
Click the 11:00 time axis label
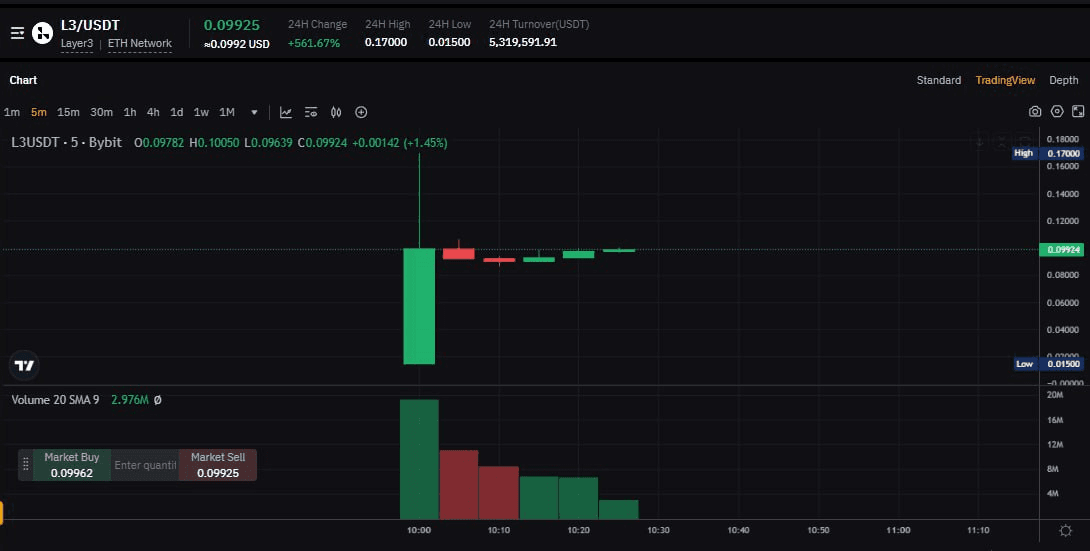point(898,530)
